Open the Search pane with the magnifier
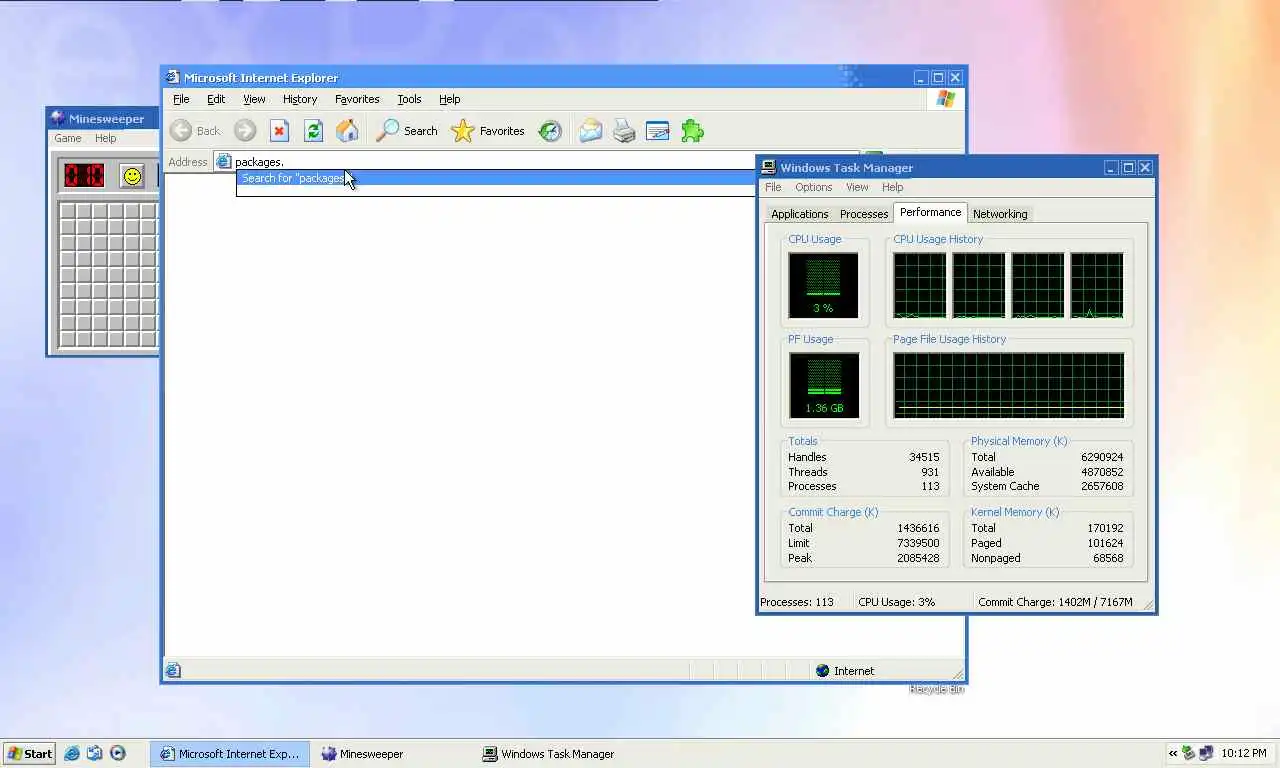Viewport: 1280px width, 768px height. click(387, 131)
